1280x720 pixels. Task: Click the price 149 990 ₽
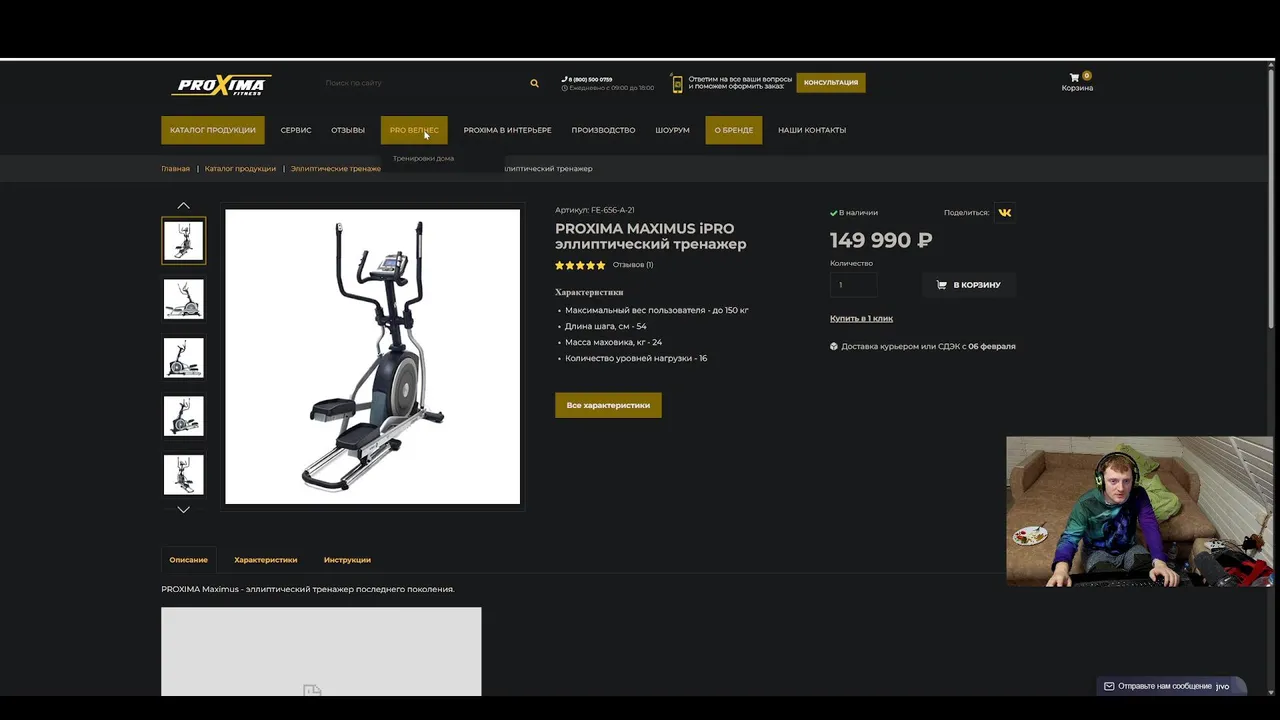881,240
